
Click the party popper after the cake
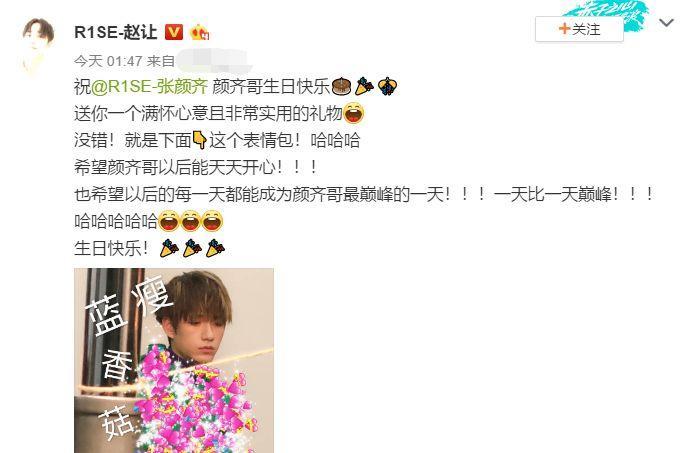[364, 87]
